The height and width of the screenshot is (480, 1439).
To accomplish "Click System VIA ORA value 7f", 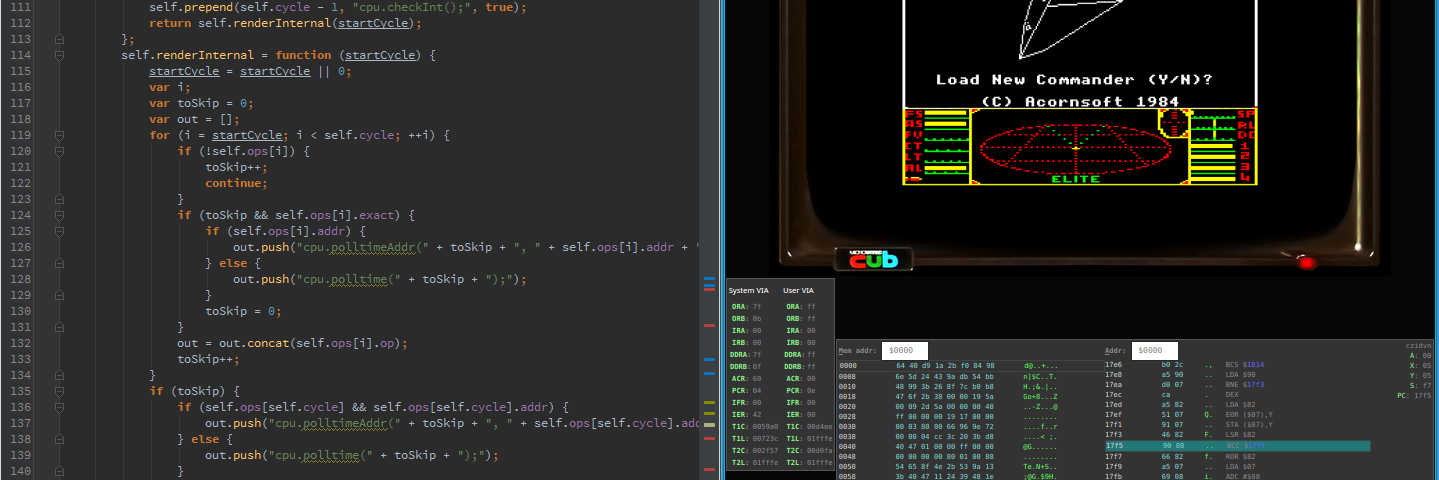I will [756, 307].
